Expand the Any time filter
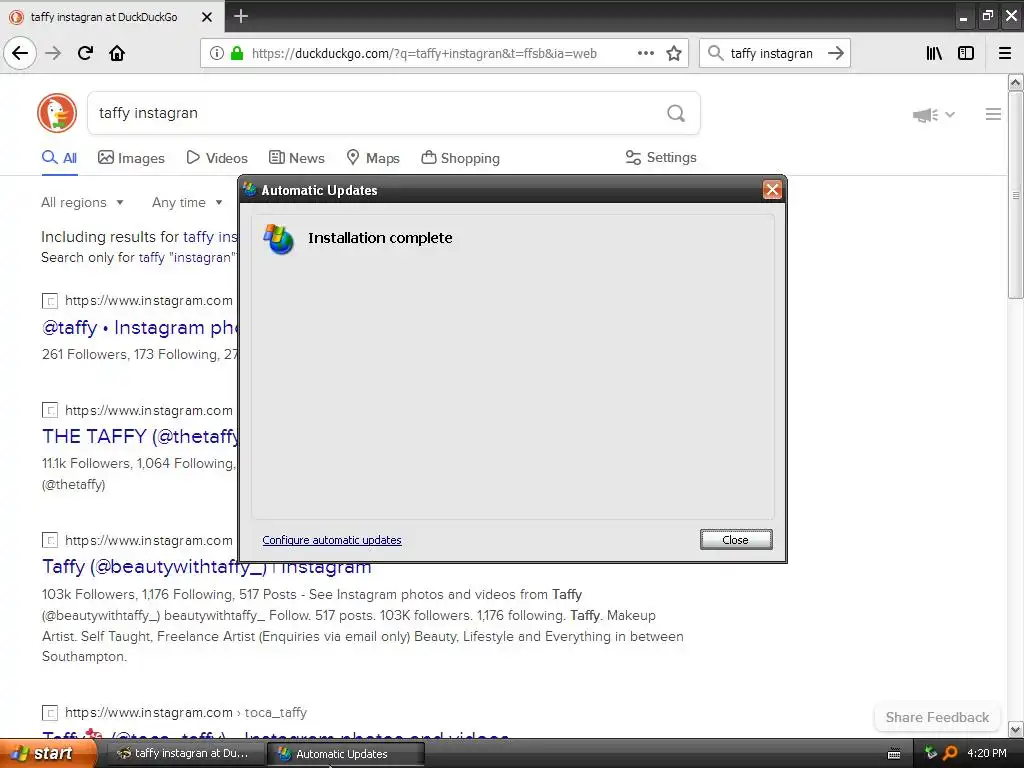This screenshot has height=768, width=1024. (x=187, y=202)
